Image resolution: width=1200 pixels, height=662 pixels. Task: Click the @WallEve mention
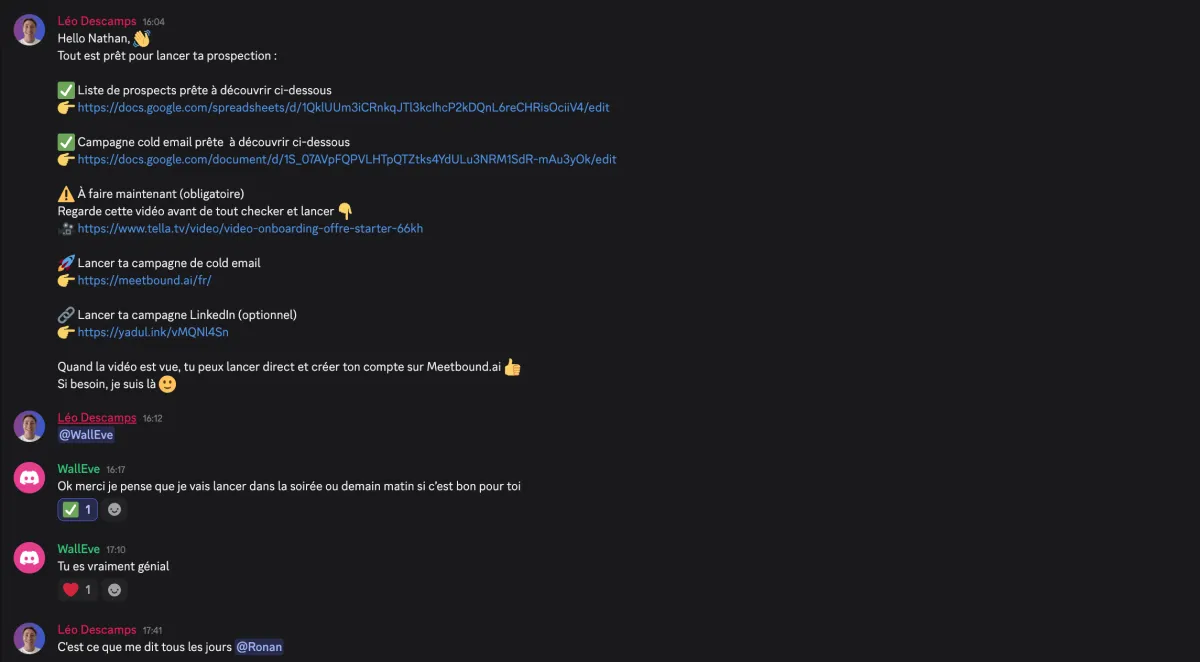(86, 435)
